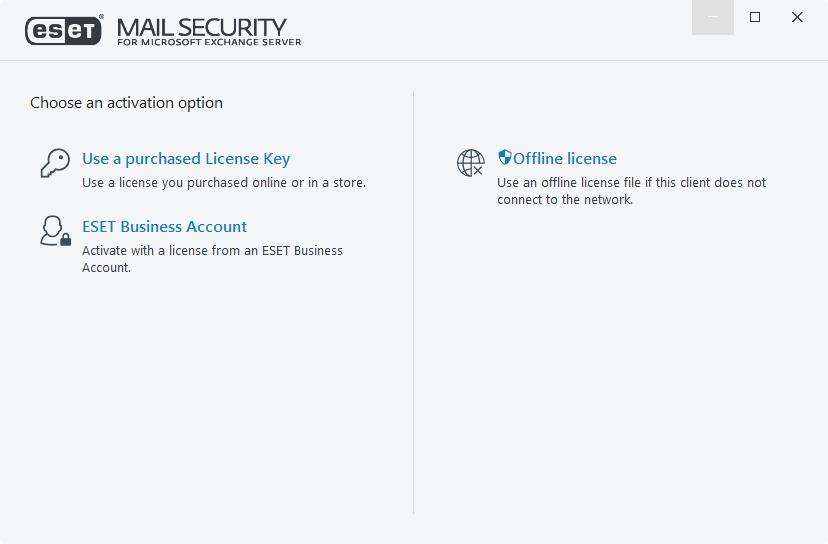828x544 pixels.
Task: Close the ESET Mail Security window
Action: [797, 17]
